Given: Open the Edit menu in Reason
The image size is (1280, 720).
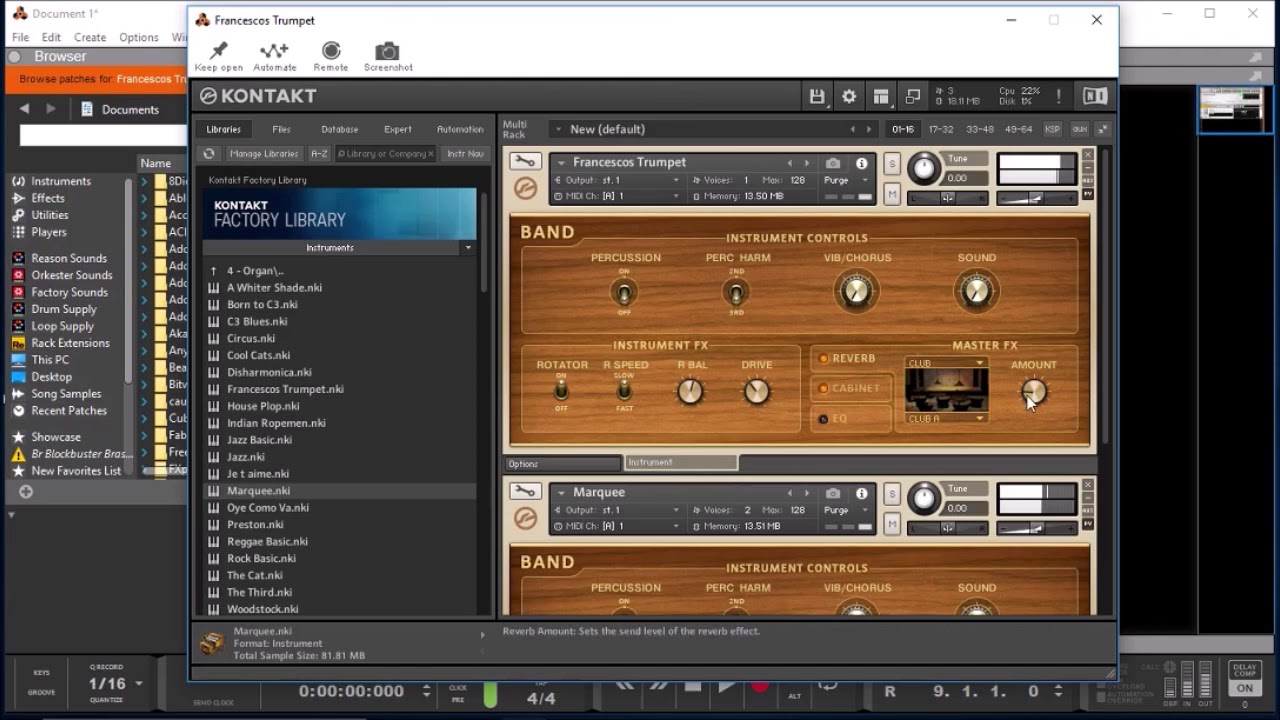Looking at the screenshot, I should click(x=51, y=37).
